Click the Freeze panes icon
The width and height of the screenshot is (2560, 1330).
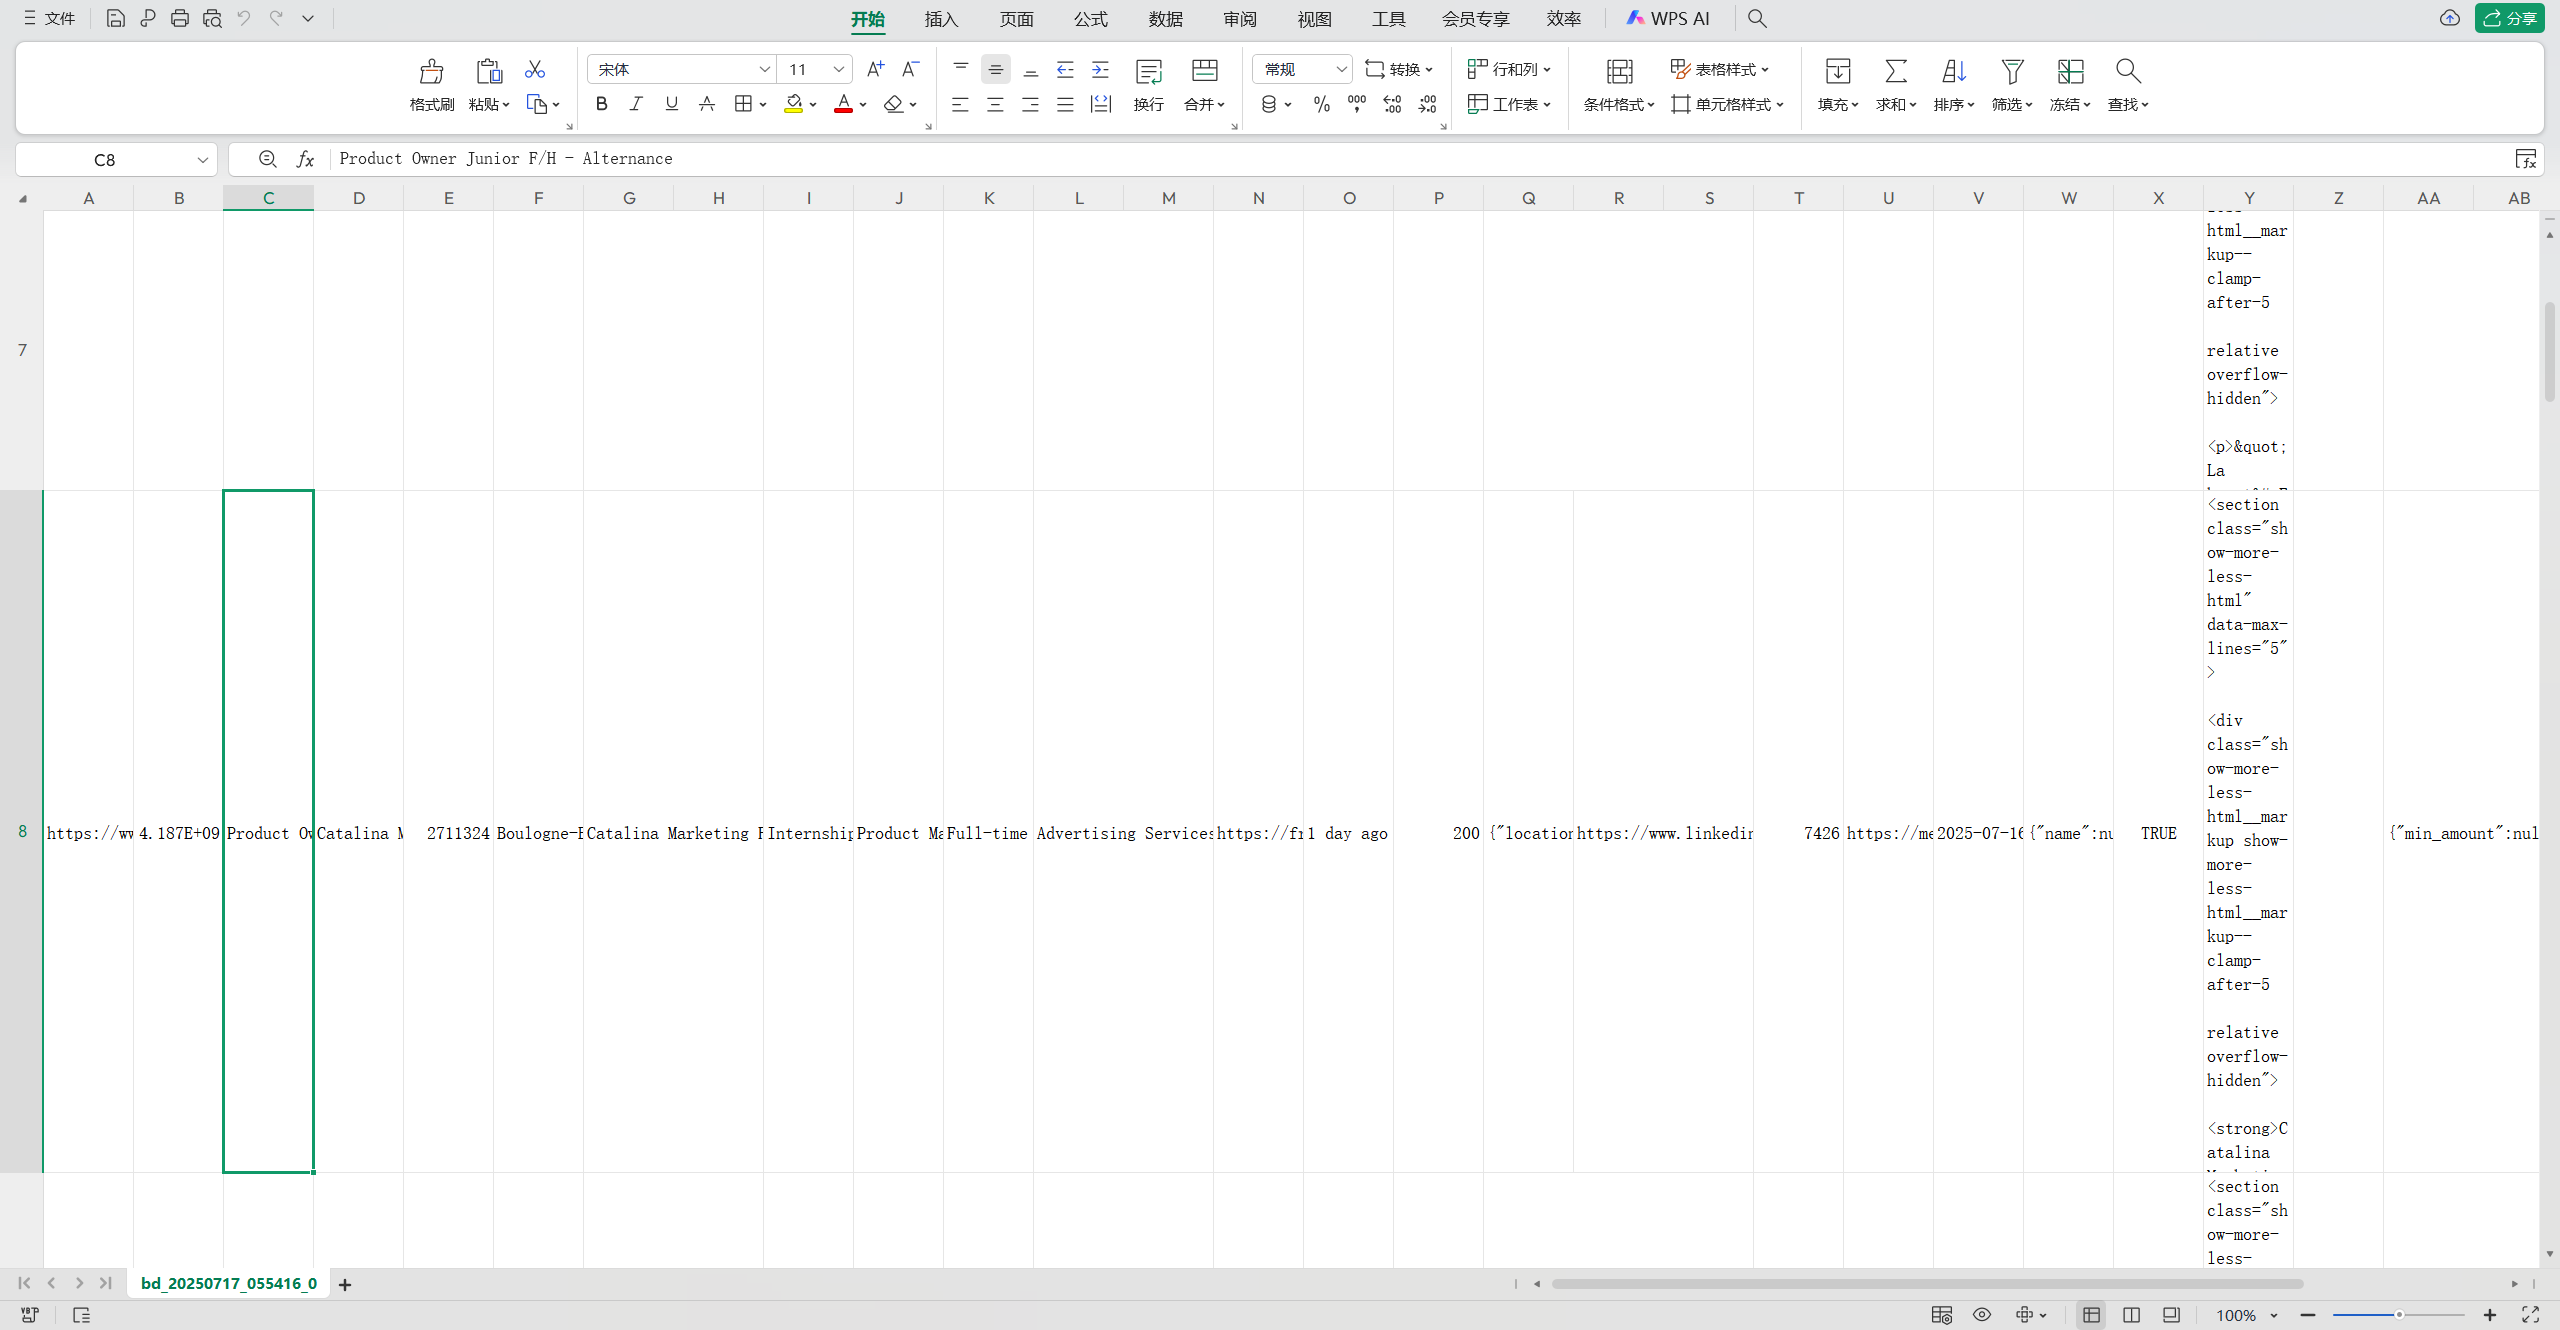2070,72
